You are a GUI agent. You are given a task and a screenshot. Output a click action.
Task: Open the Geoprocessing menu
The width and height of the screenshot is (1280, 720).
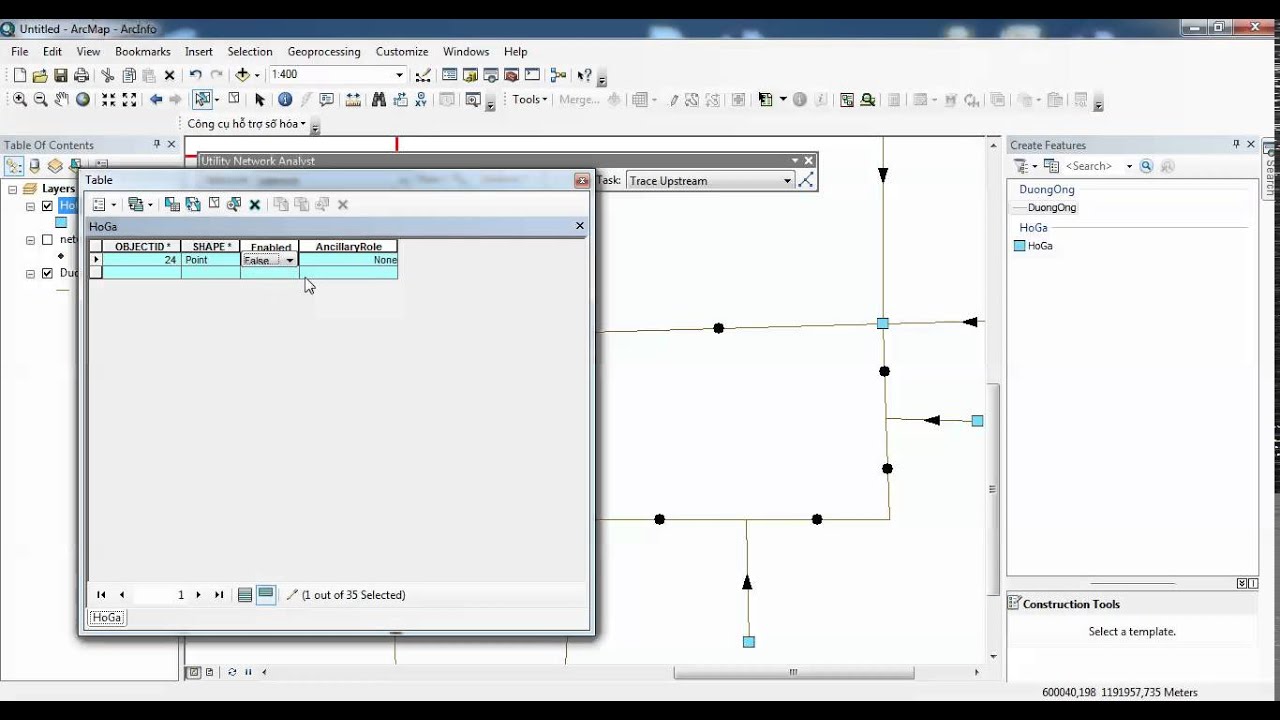coord(324,51)
